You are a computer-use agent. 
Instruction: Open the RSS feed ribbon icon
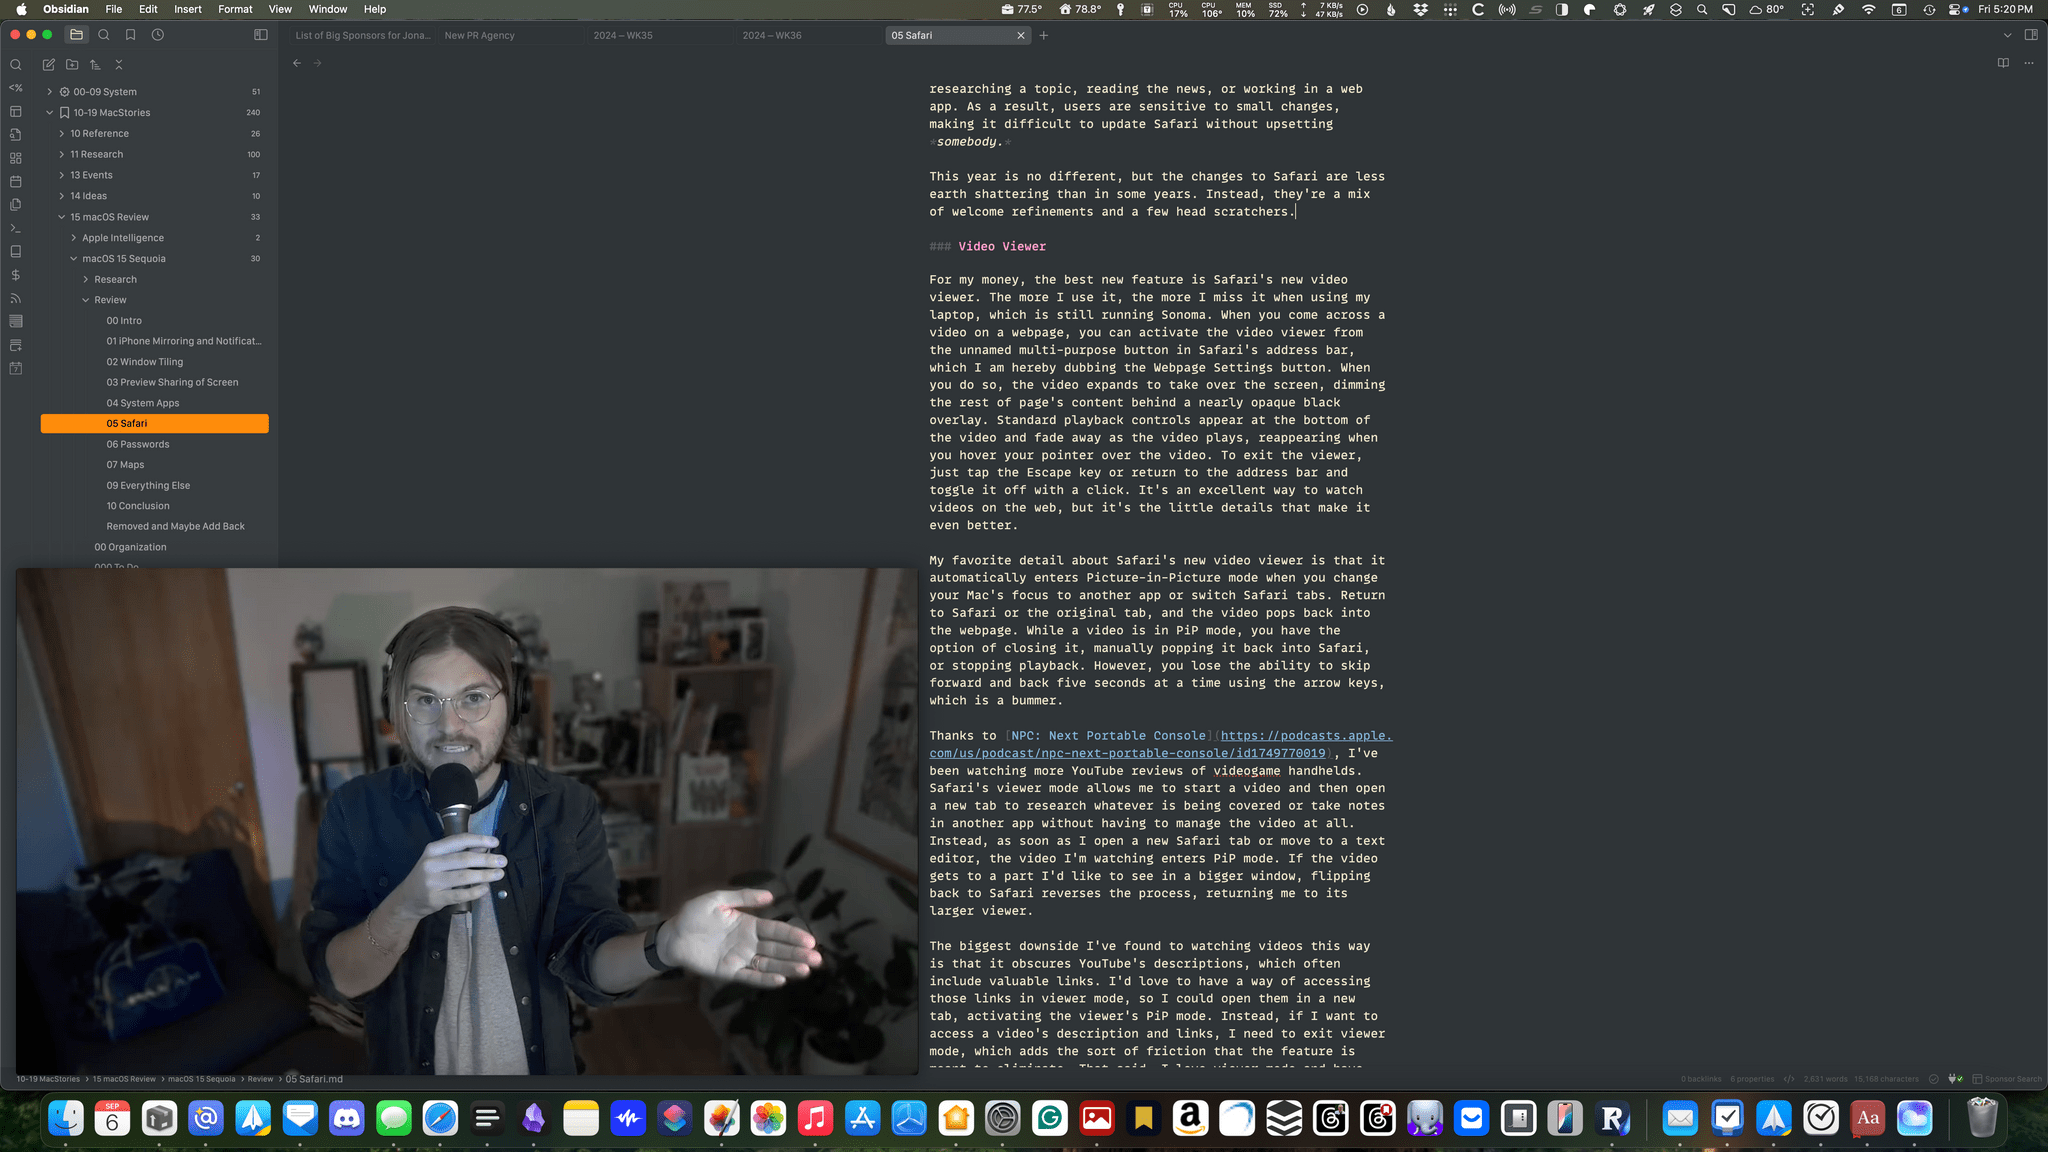(16, 299)
